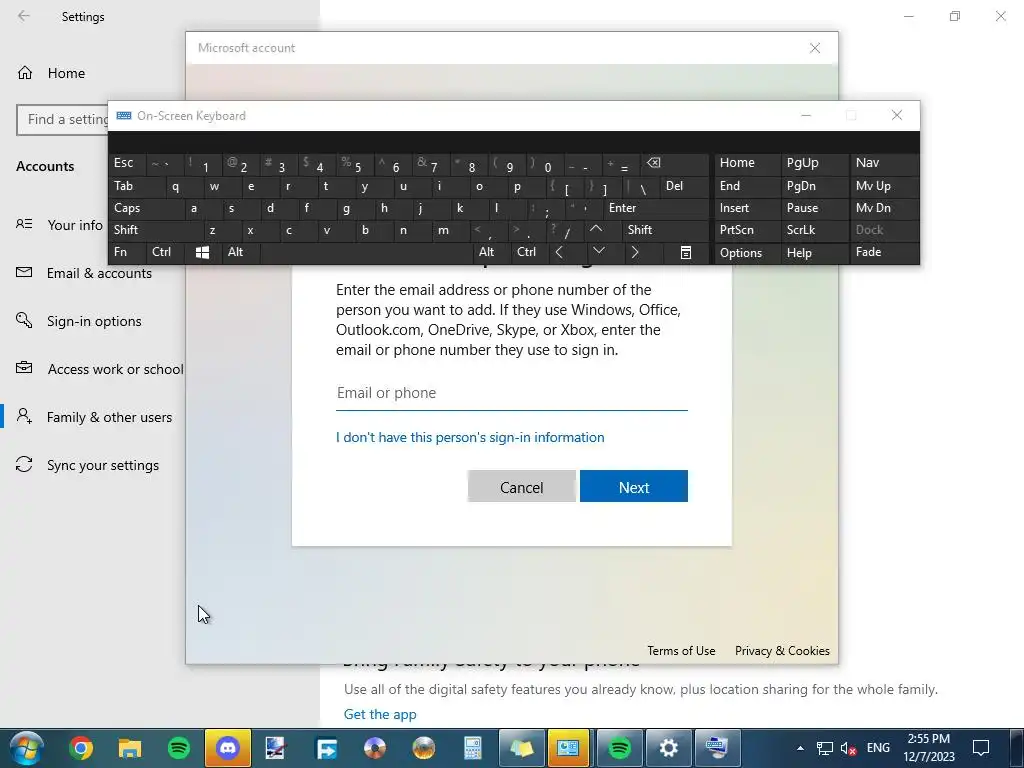Toggle the left Alt key on keyboard

tap(241, 252)
